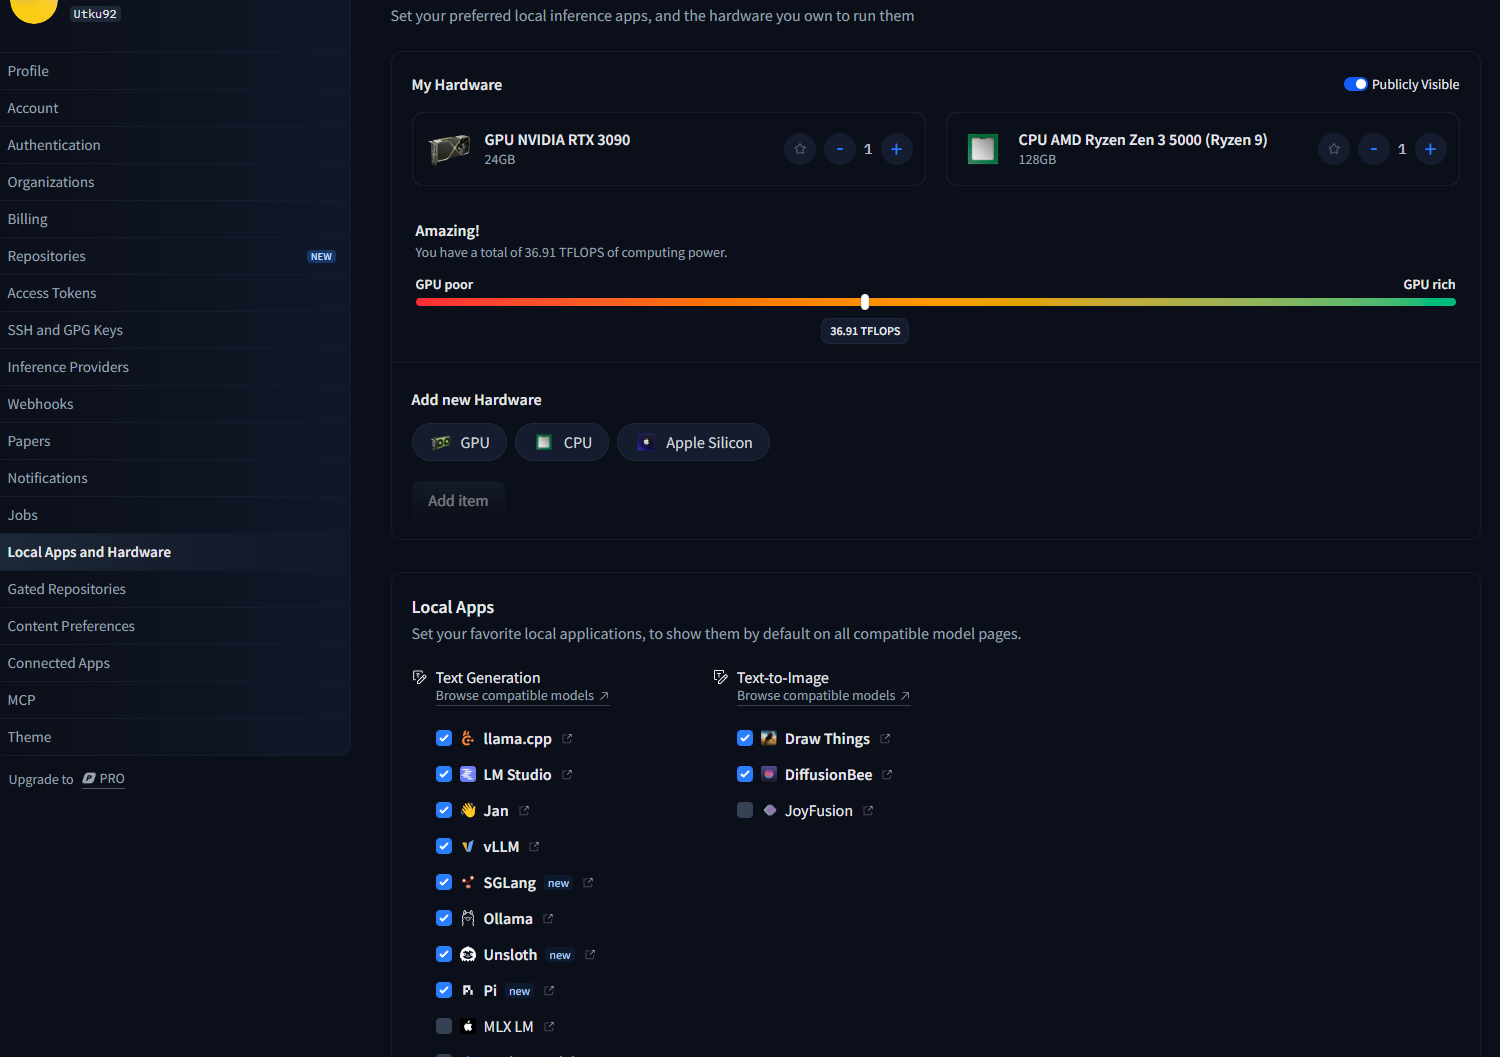Open Jan external link icon
This screenshot has width=1500, height=1057.
coord(524,811)
